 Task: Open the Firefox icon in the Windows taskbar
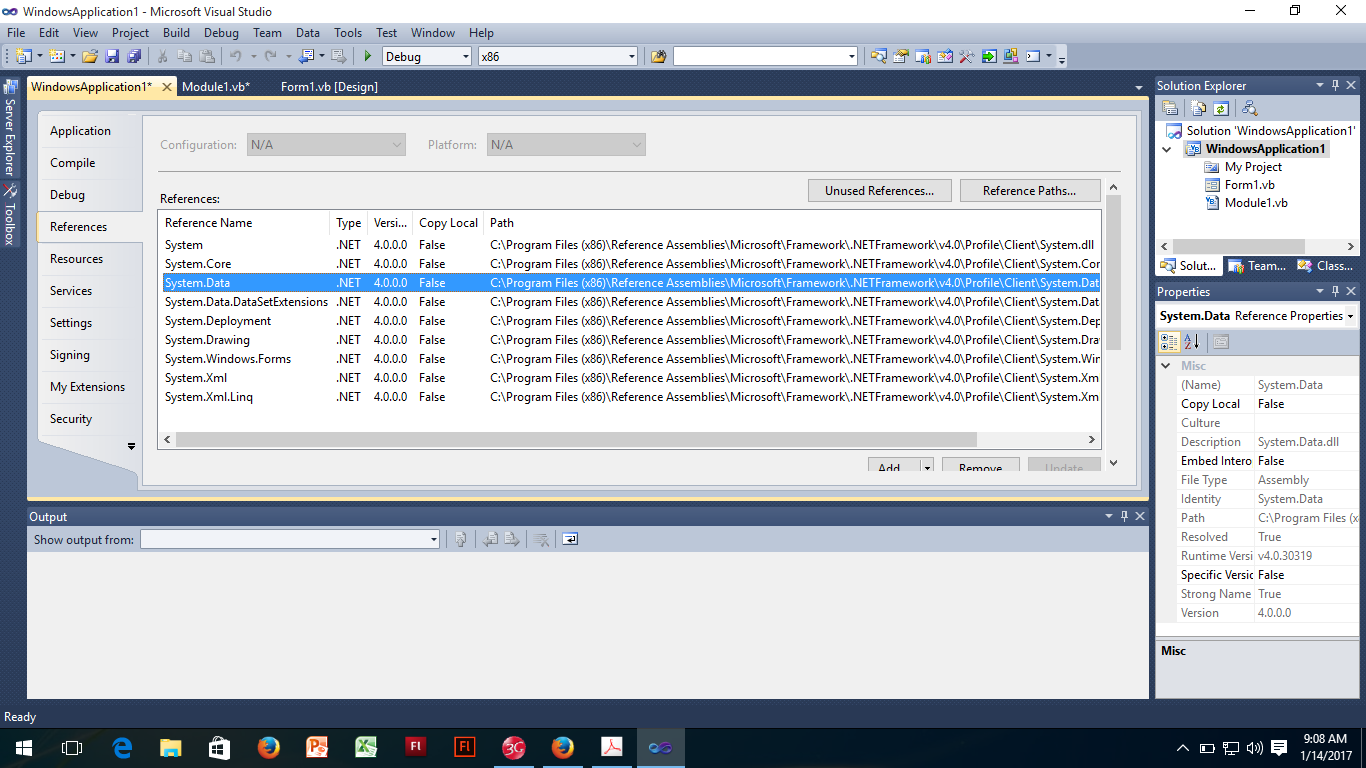(268, 747)
